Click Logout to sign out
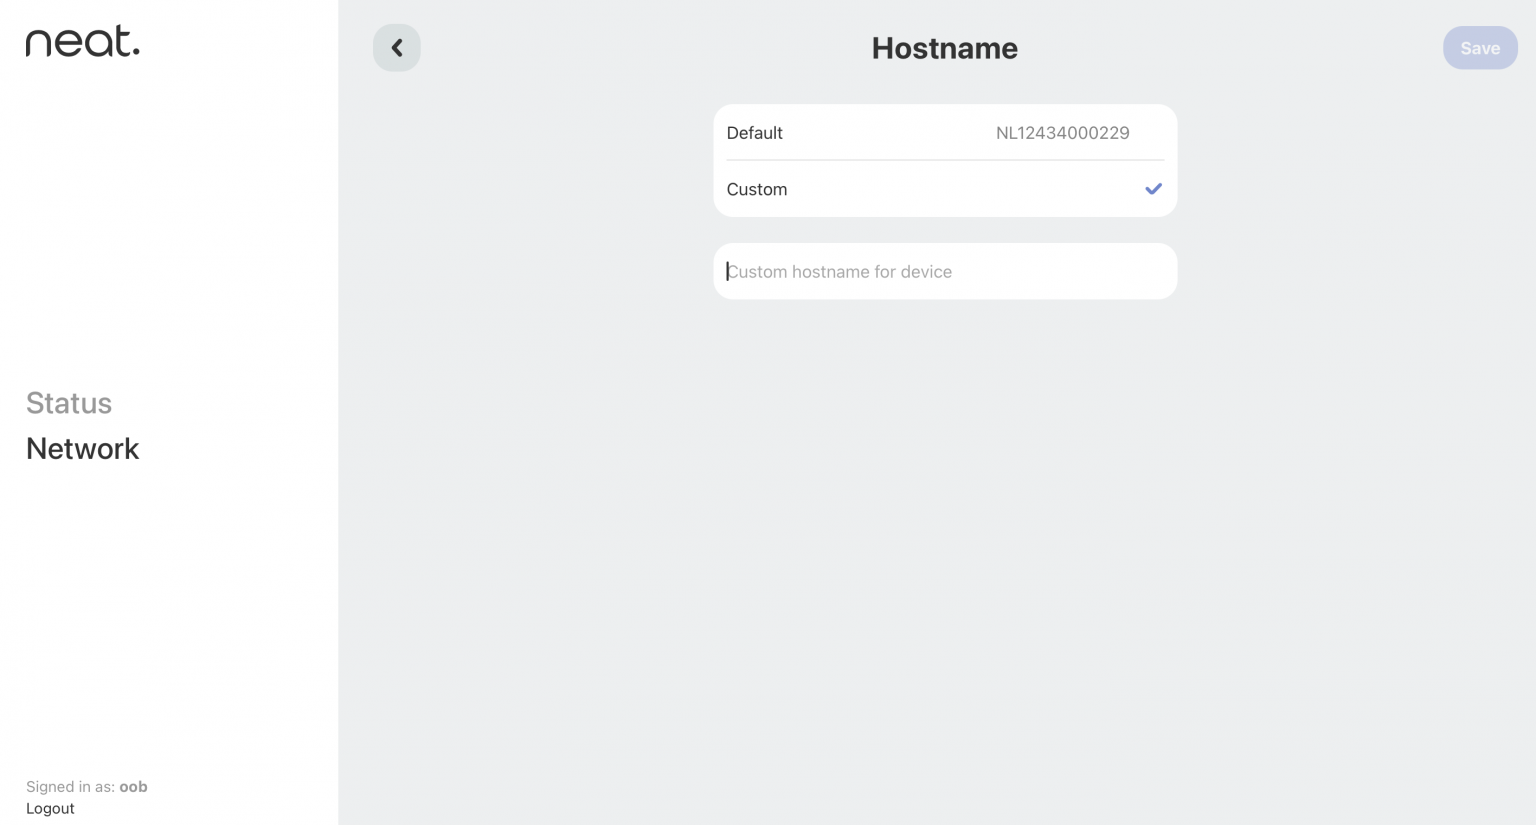The width and height of the screenshot is (1536, 825). point(50,808)
